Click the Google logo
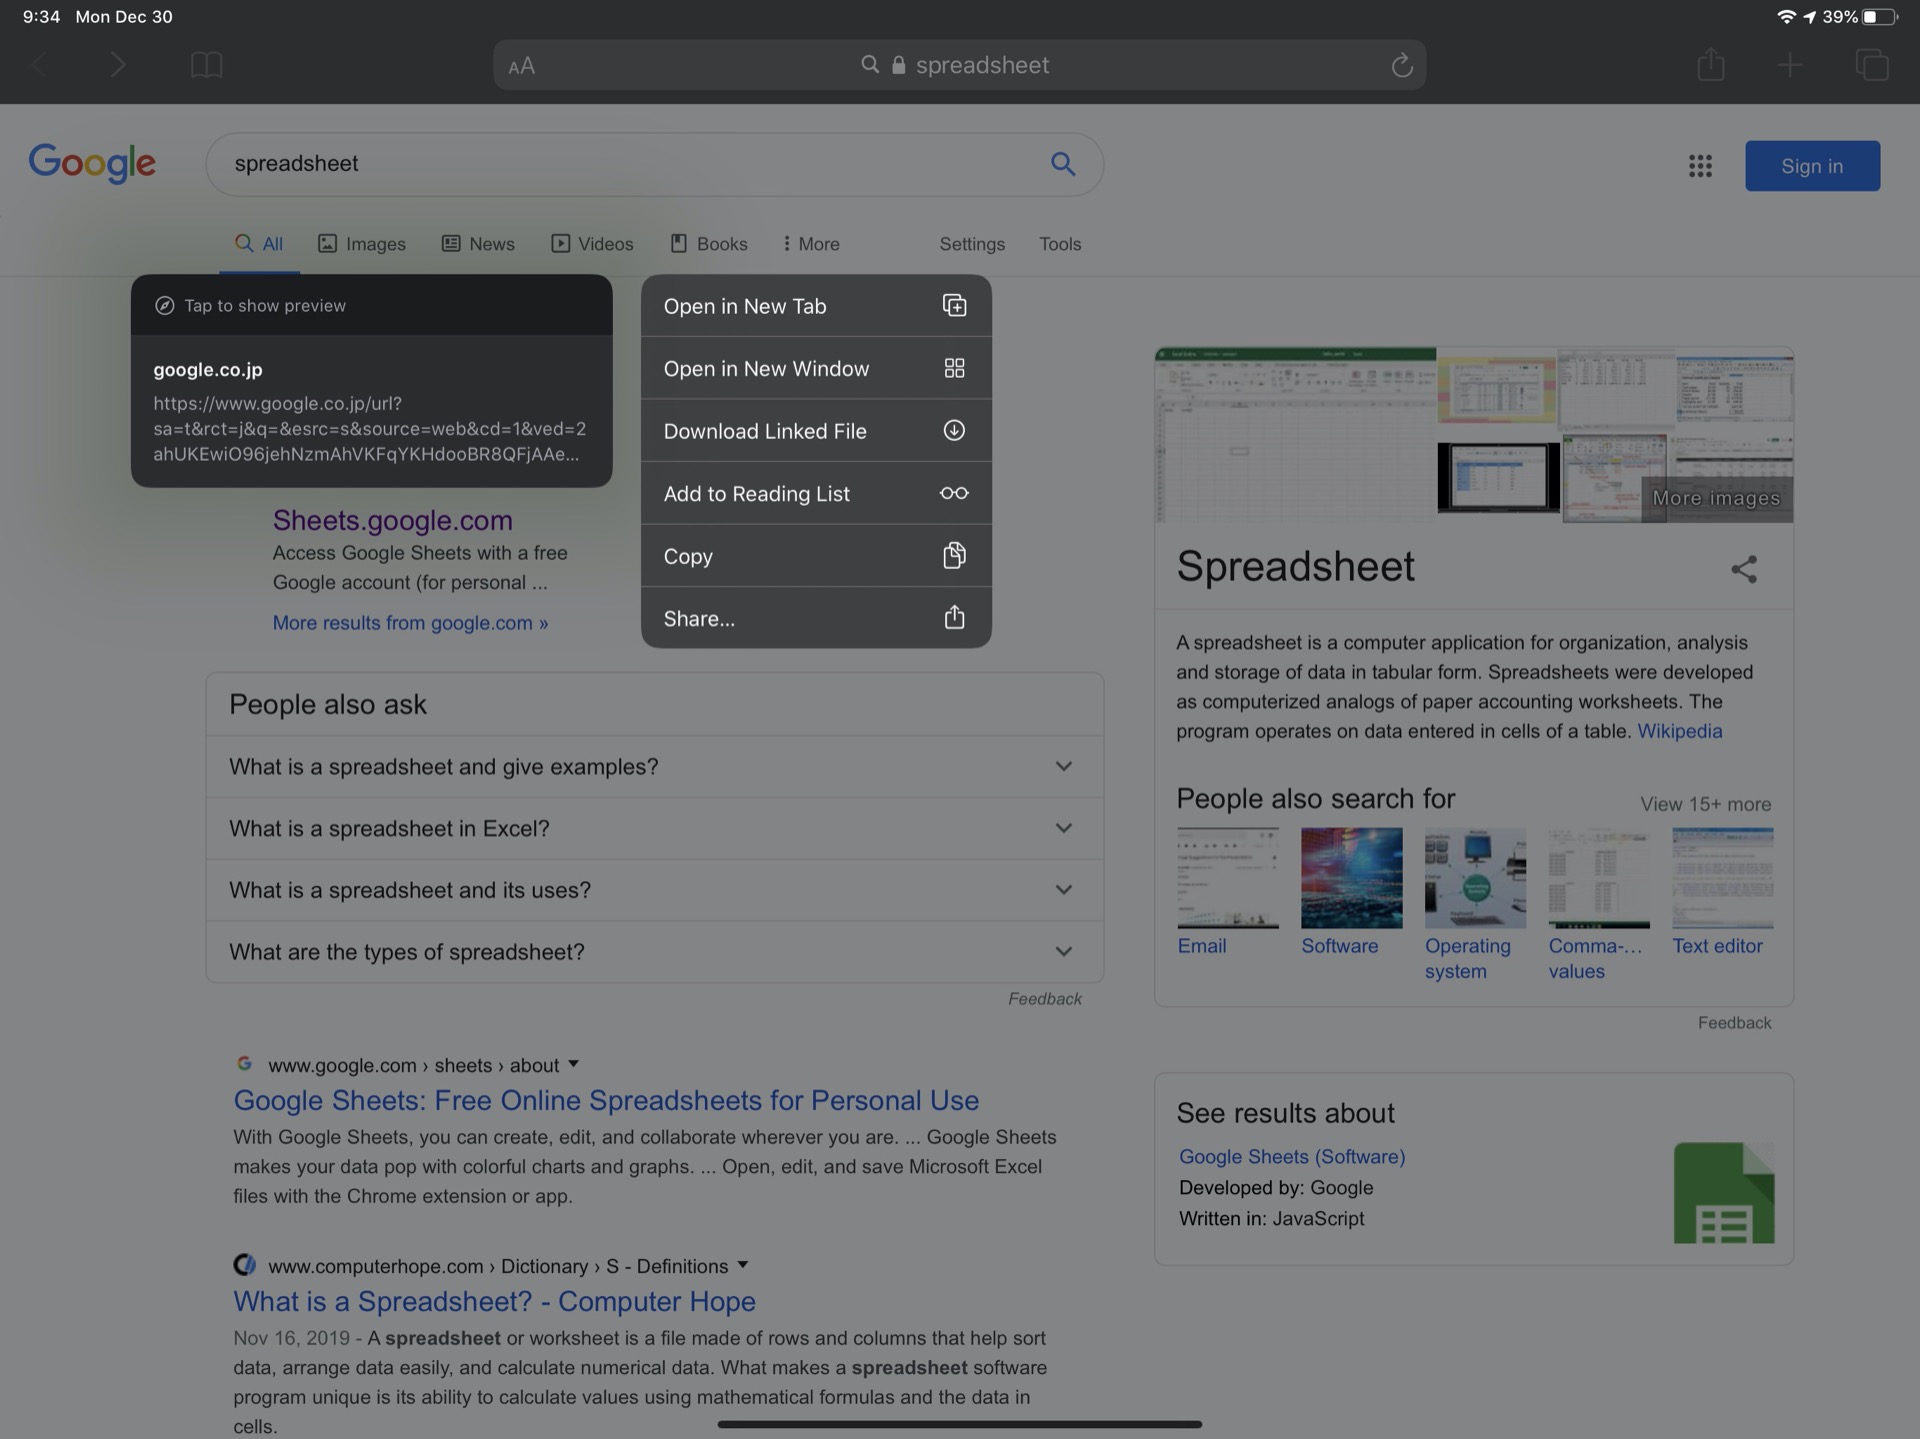The width and height of the screenshot is (1920, 1439). point(92,164)
